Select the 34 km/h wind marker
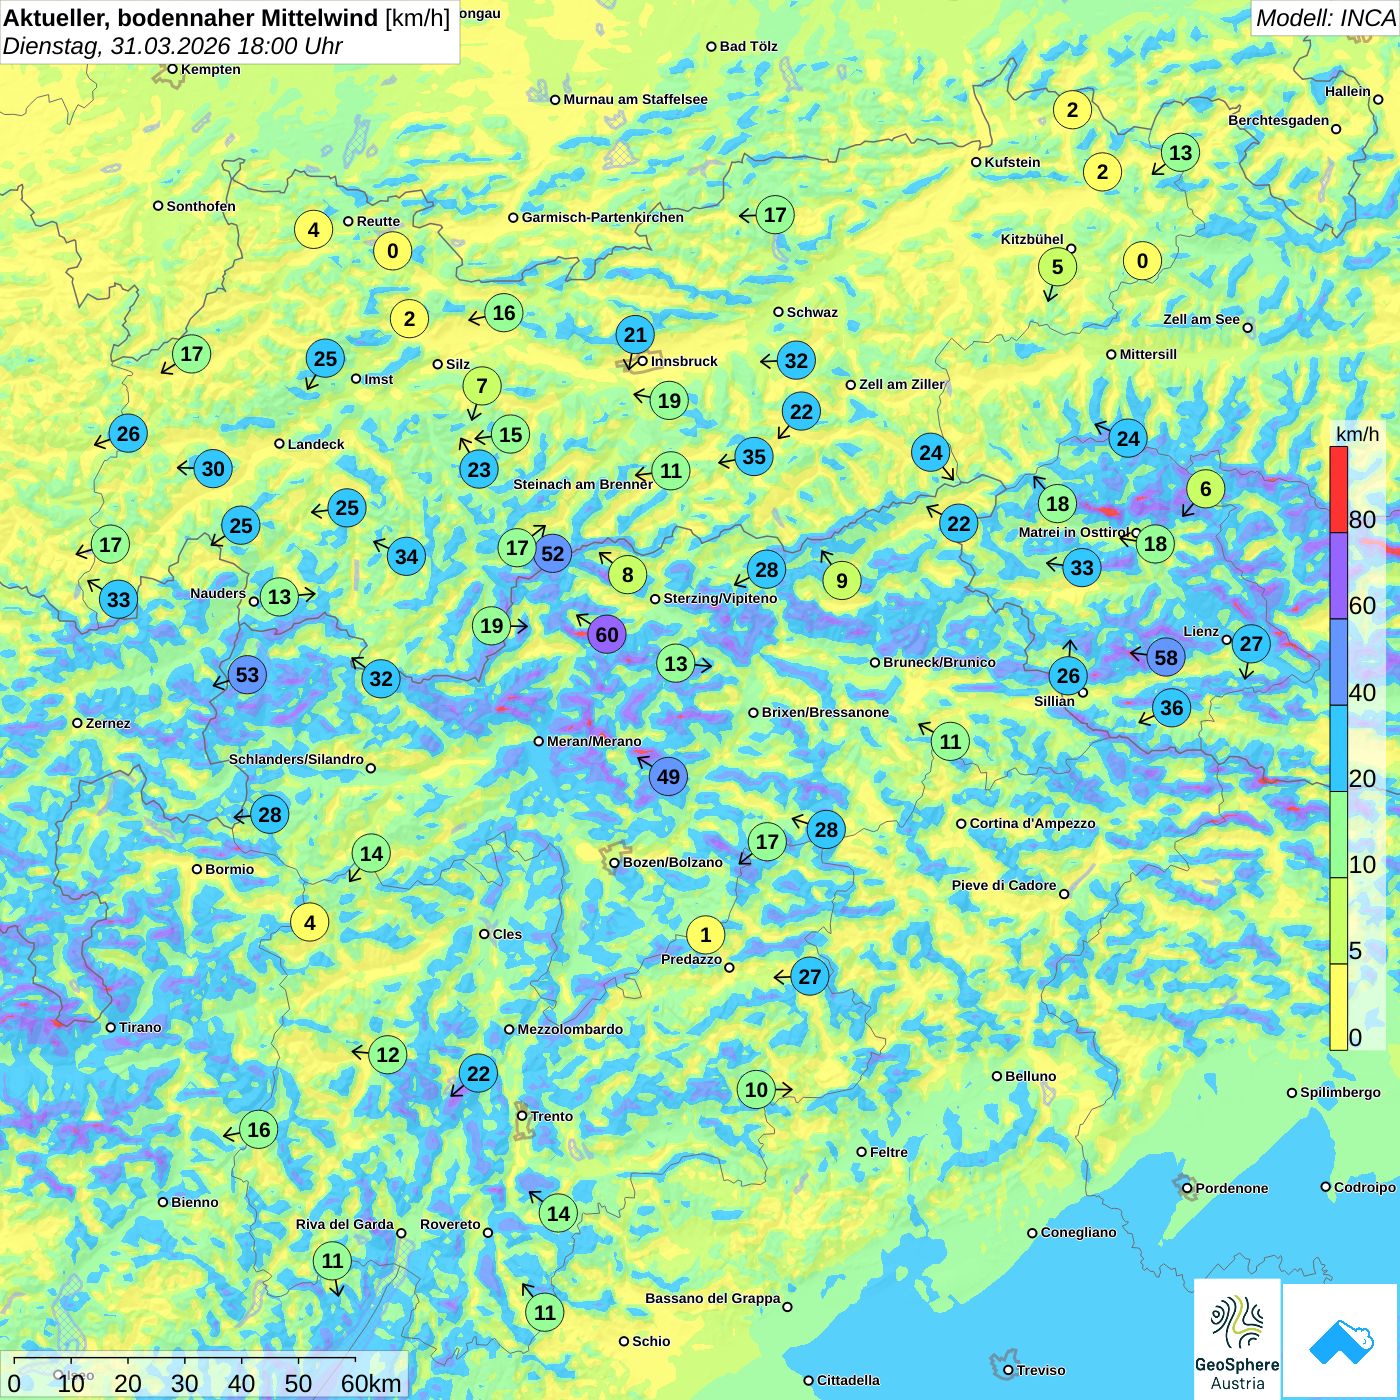Image resolution: width=1400 pixels, height=1400 pixels. (406, 556)
